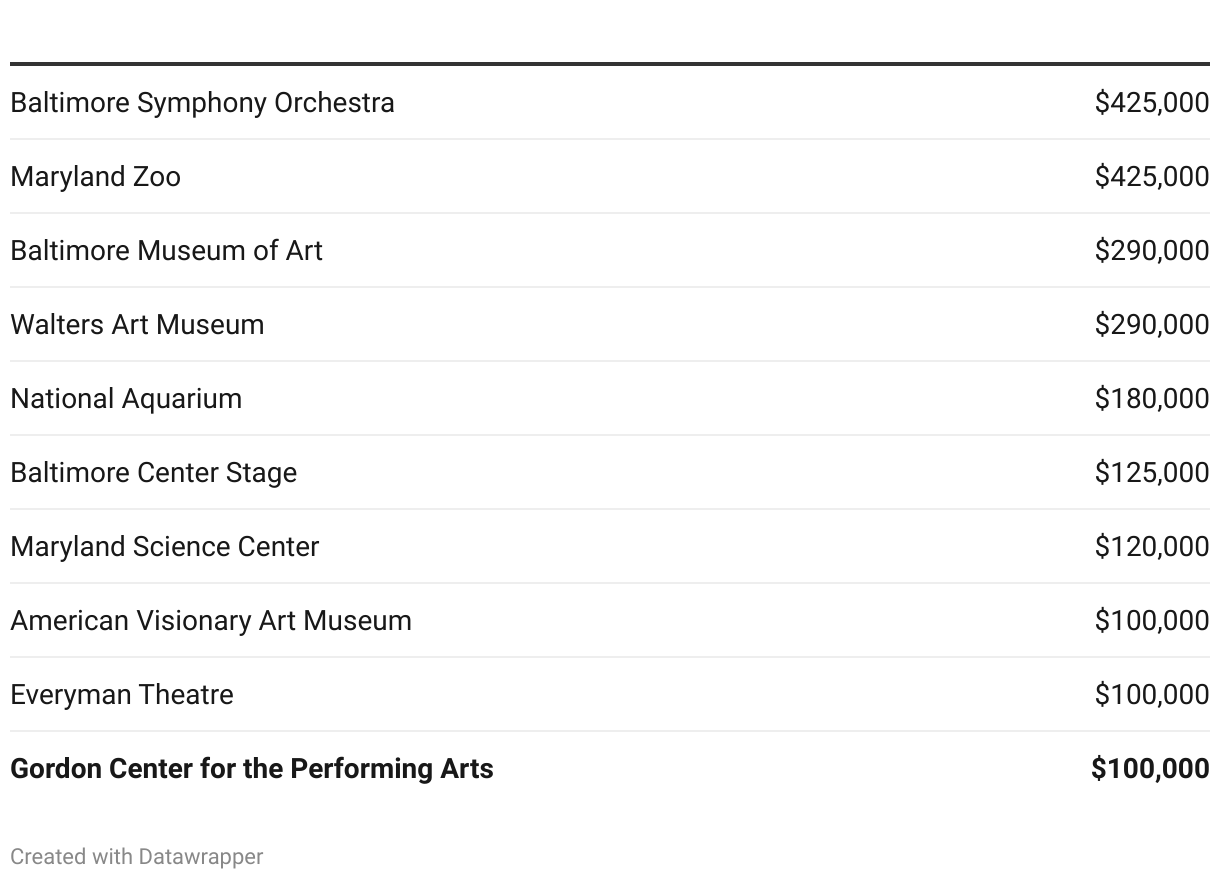Select the Baltimore Museum of Art label

166,251
